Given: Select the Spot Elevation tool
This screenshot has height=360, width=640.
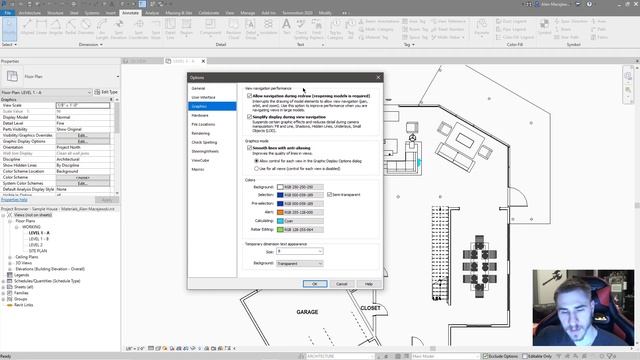Looking at the screenshot, I should click(x=119, y=29).
